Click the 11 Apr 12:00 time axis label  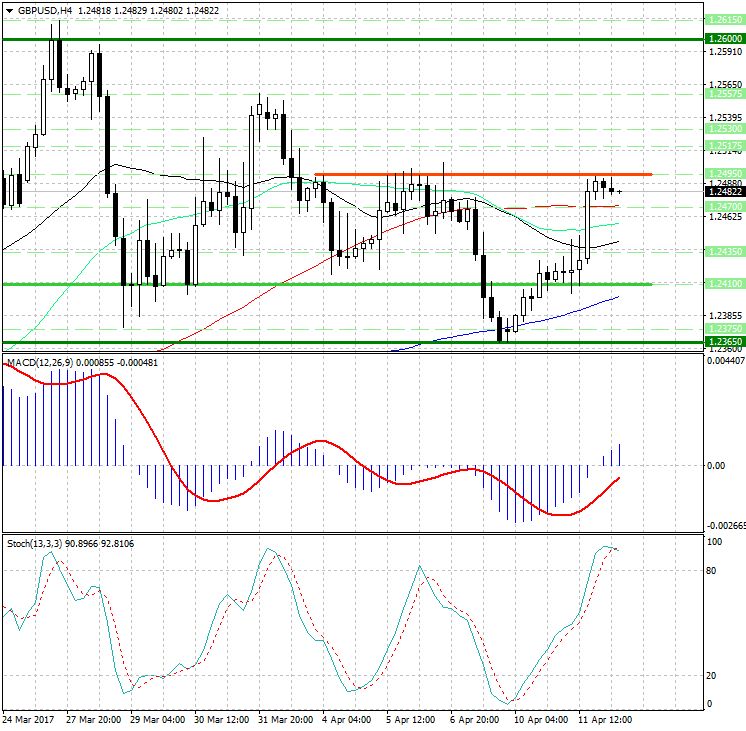[x=605, y=720]
